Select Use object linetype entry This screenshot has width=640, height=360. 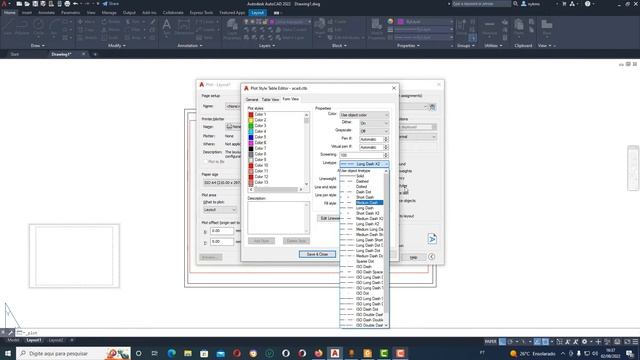click(362, 171)
